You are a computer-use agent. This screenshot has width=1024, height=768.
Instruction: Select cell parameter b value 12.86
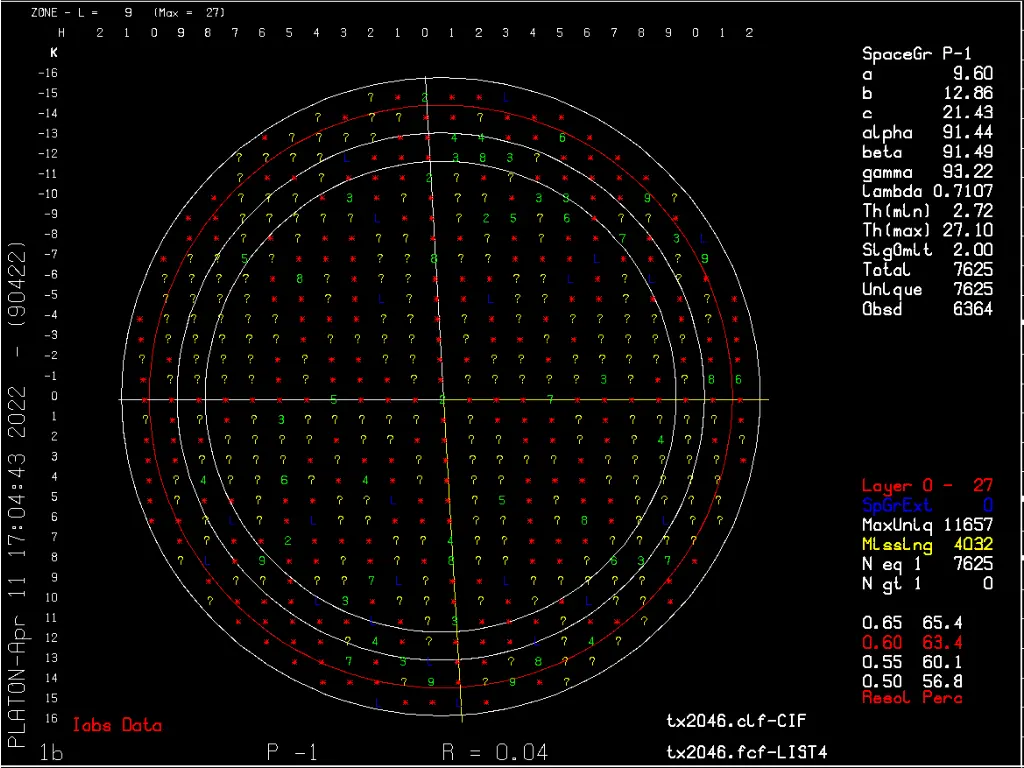click(x=968, y=93)
